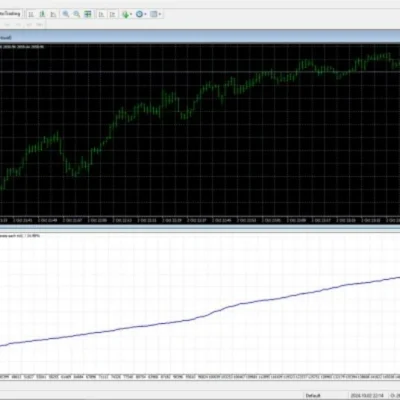Viewport: 400px width, 400px height.
Task: Expand periods dropdown arrow
Action: (x=146, y=14)
